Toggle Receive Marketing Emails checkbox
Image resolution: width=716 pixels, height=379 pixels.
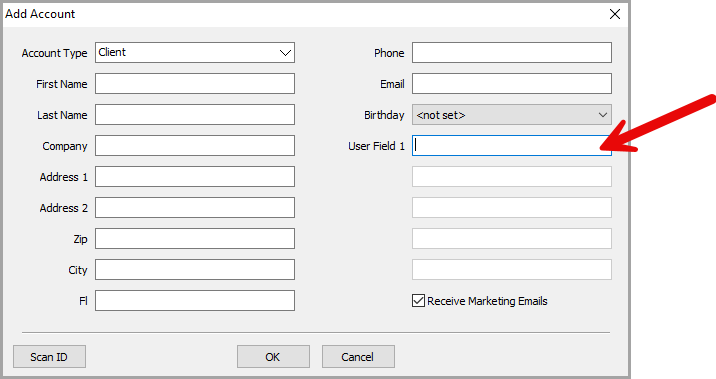(418, 300)
